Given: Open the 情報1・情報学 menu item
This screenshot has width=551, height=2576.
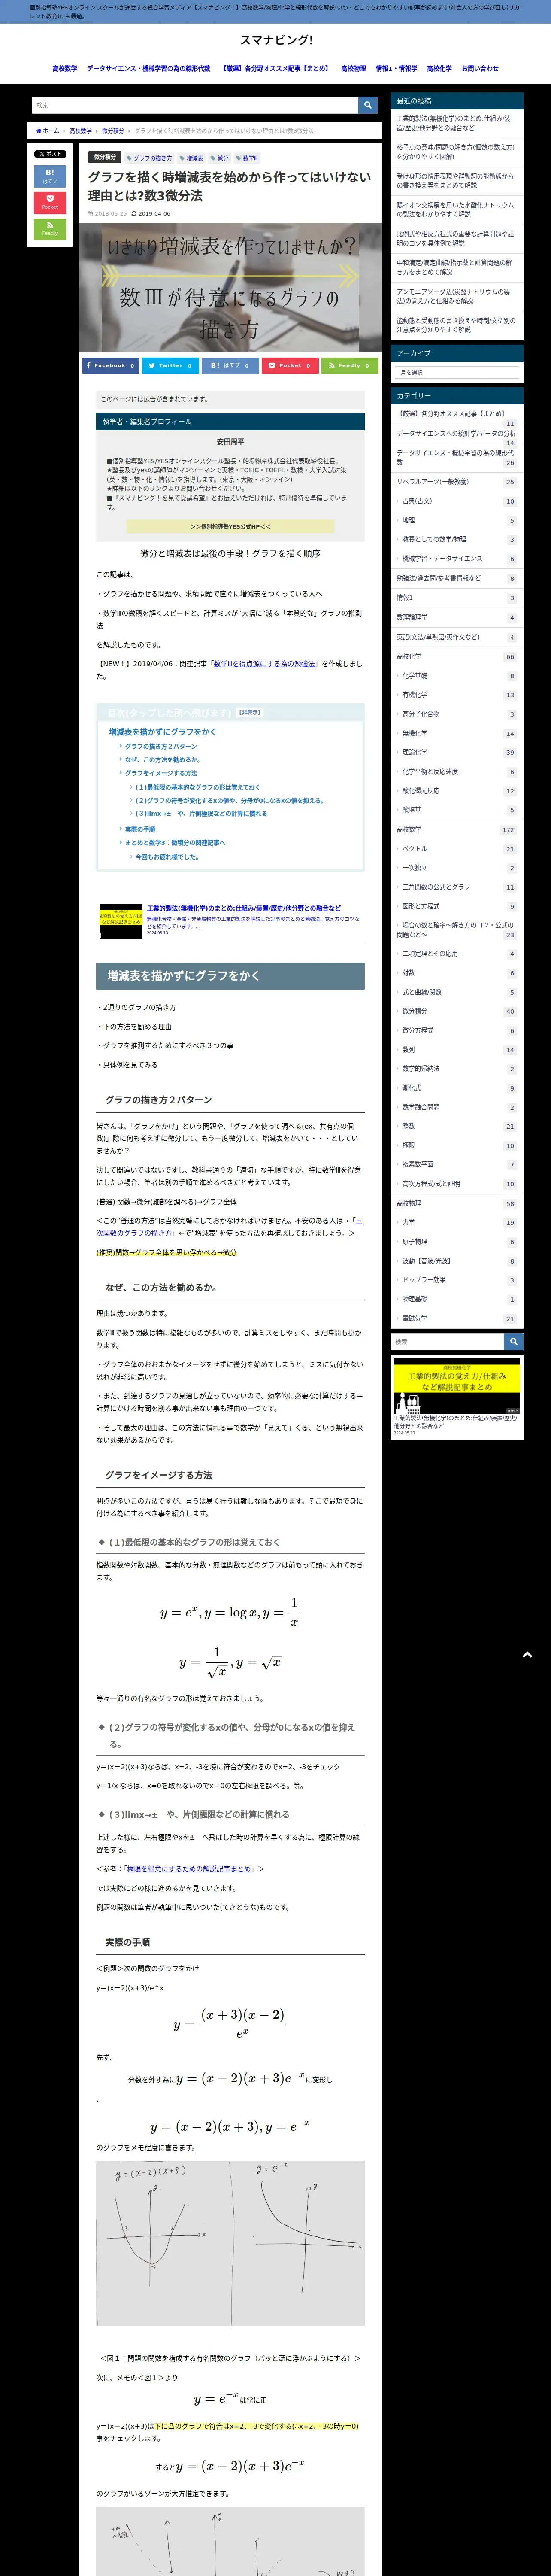Looking at the screenshot, I should pyautogui.click(x=396, y=69).
